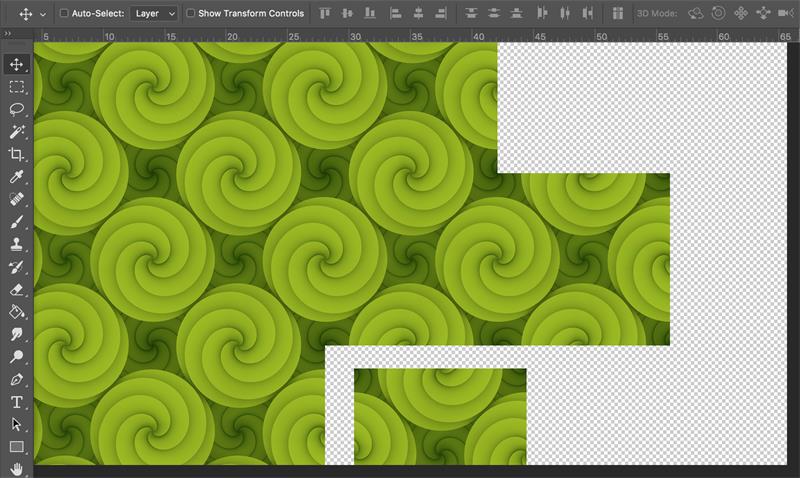Enable the Auto-Select checkbox
The image size is (800, 478).
click(x=65, y=14)
